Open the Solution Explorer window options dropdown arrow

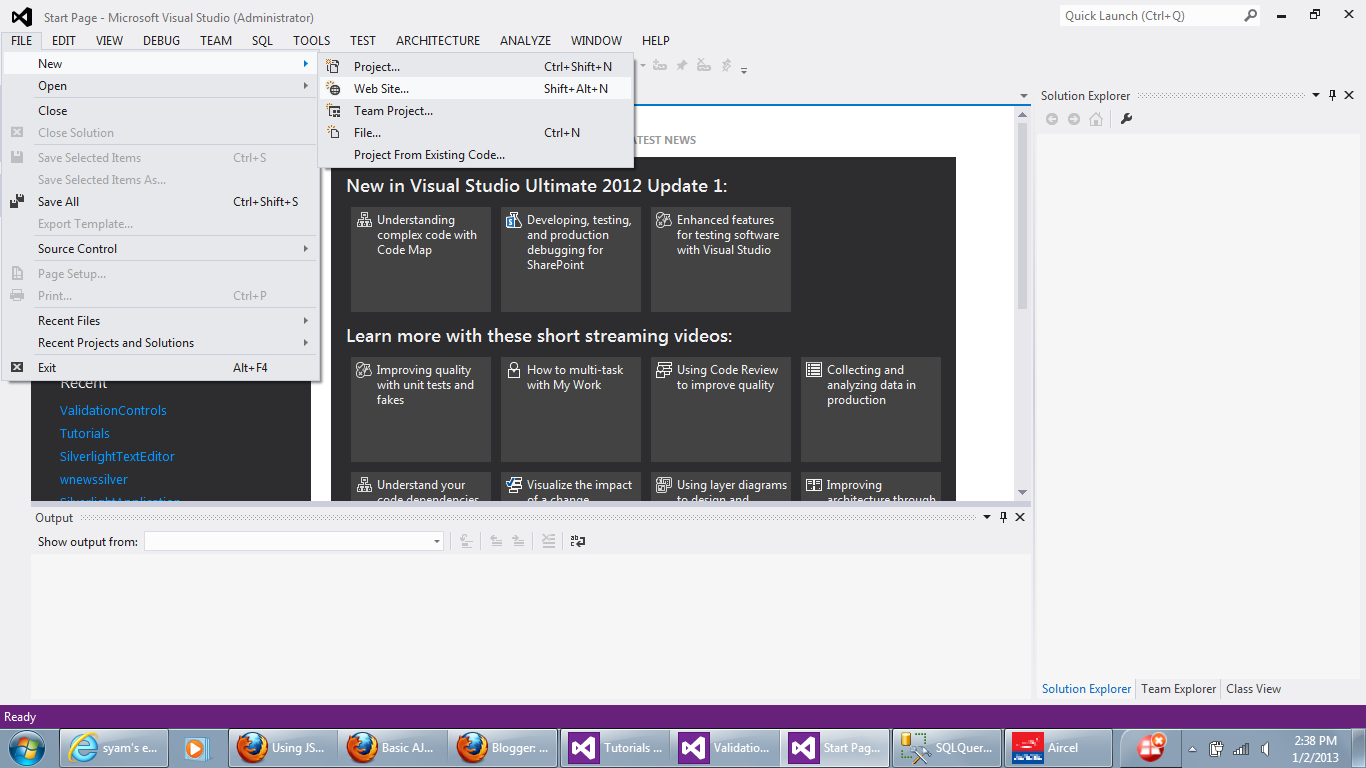[1316, 95]
